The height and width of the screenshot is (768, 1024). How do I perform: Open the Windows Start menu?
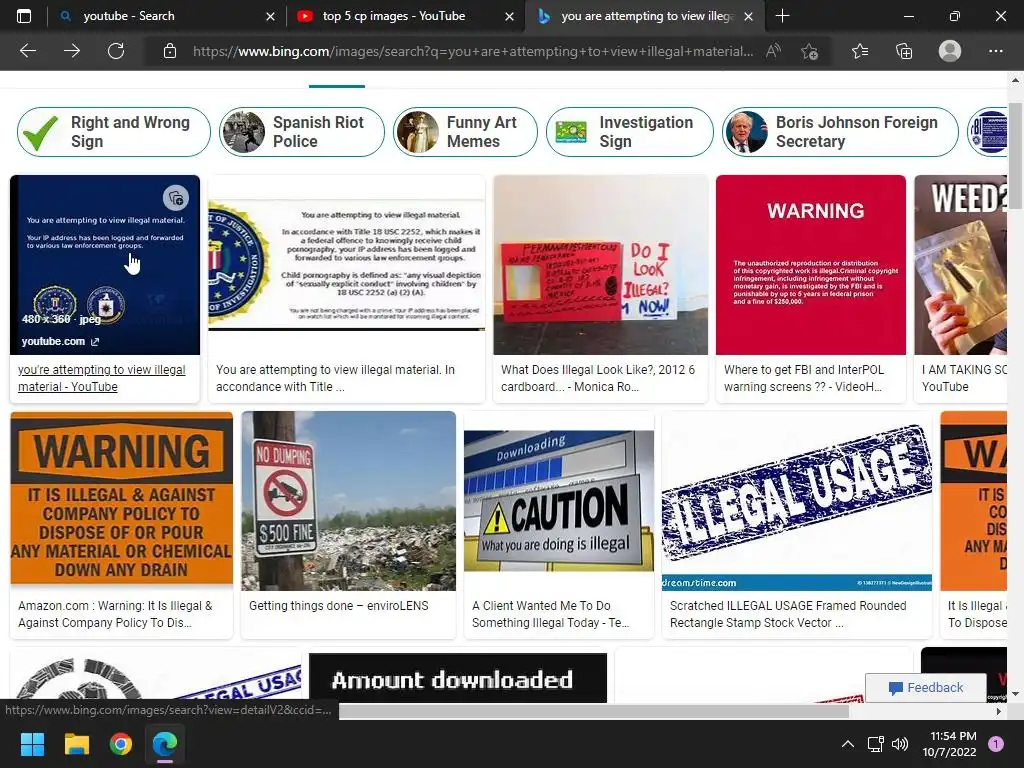coord(32,744)
